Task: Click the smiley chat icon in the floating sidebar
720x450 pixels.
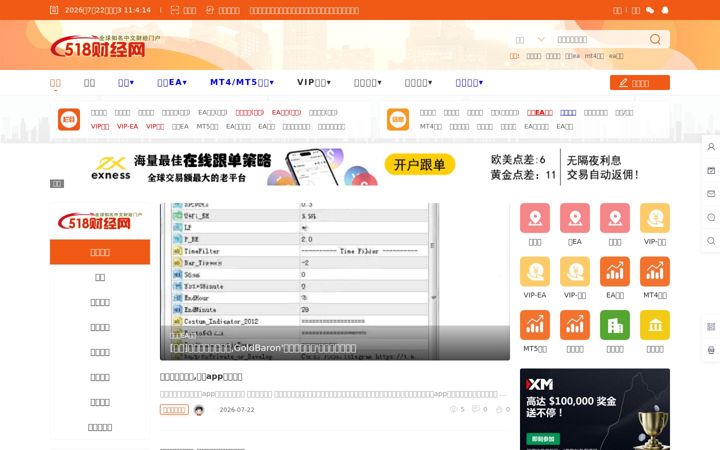Action: point(711,217)
